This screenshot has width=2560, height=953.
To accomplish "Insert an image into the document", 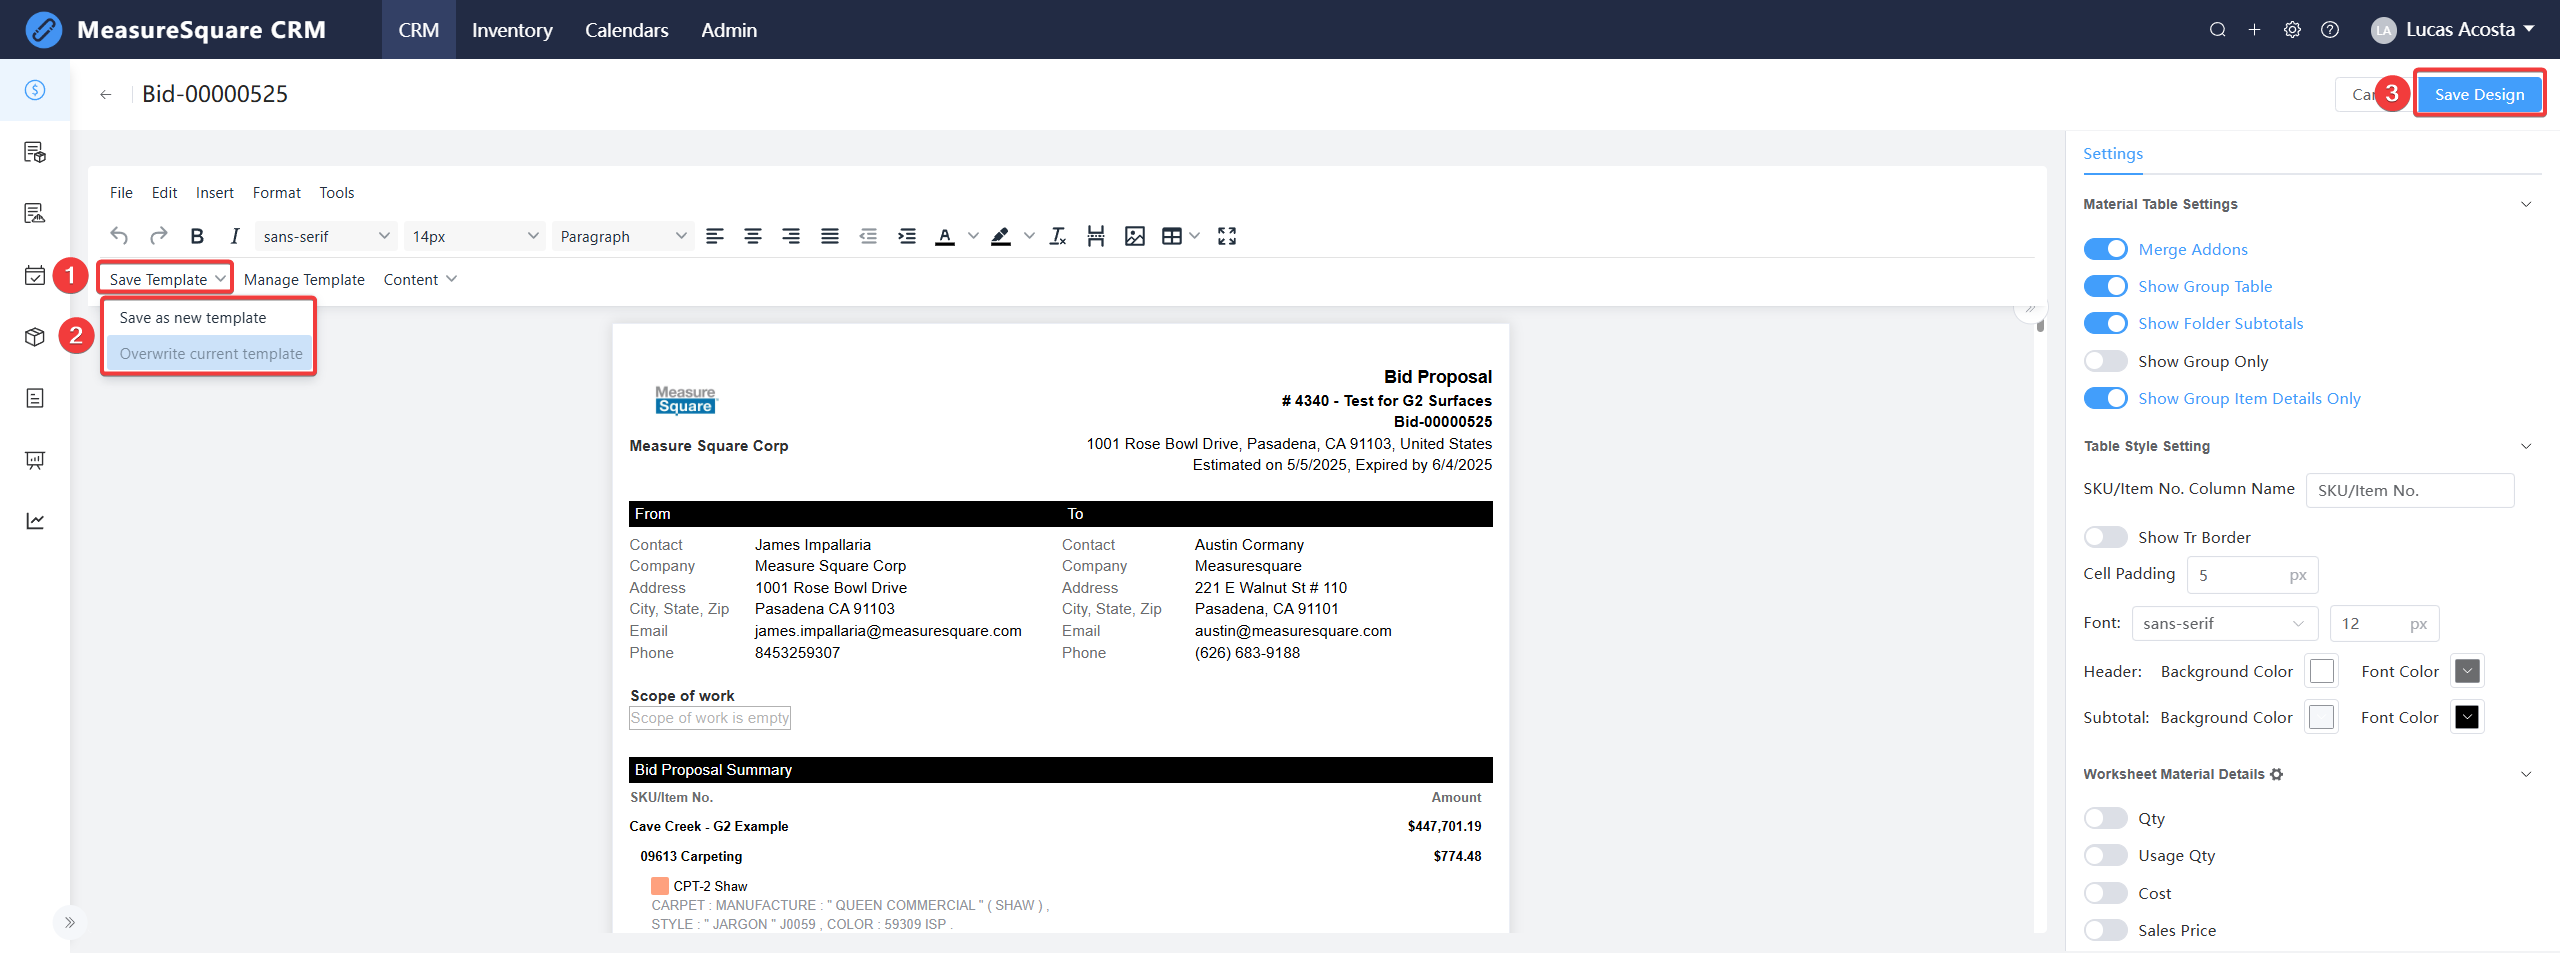I will [1135, 236].
